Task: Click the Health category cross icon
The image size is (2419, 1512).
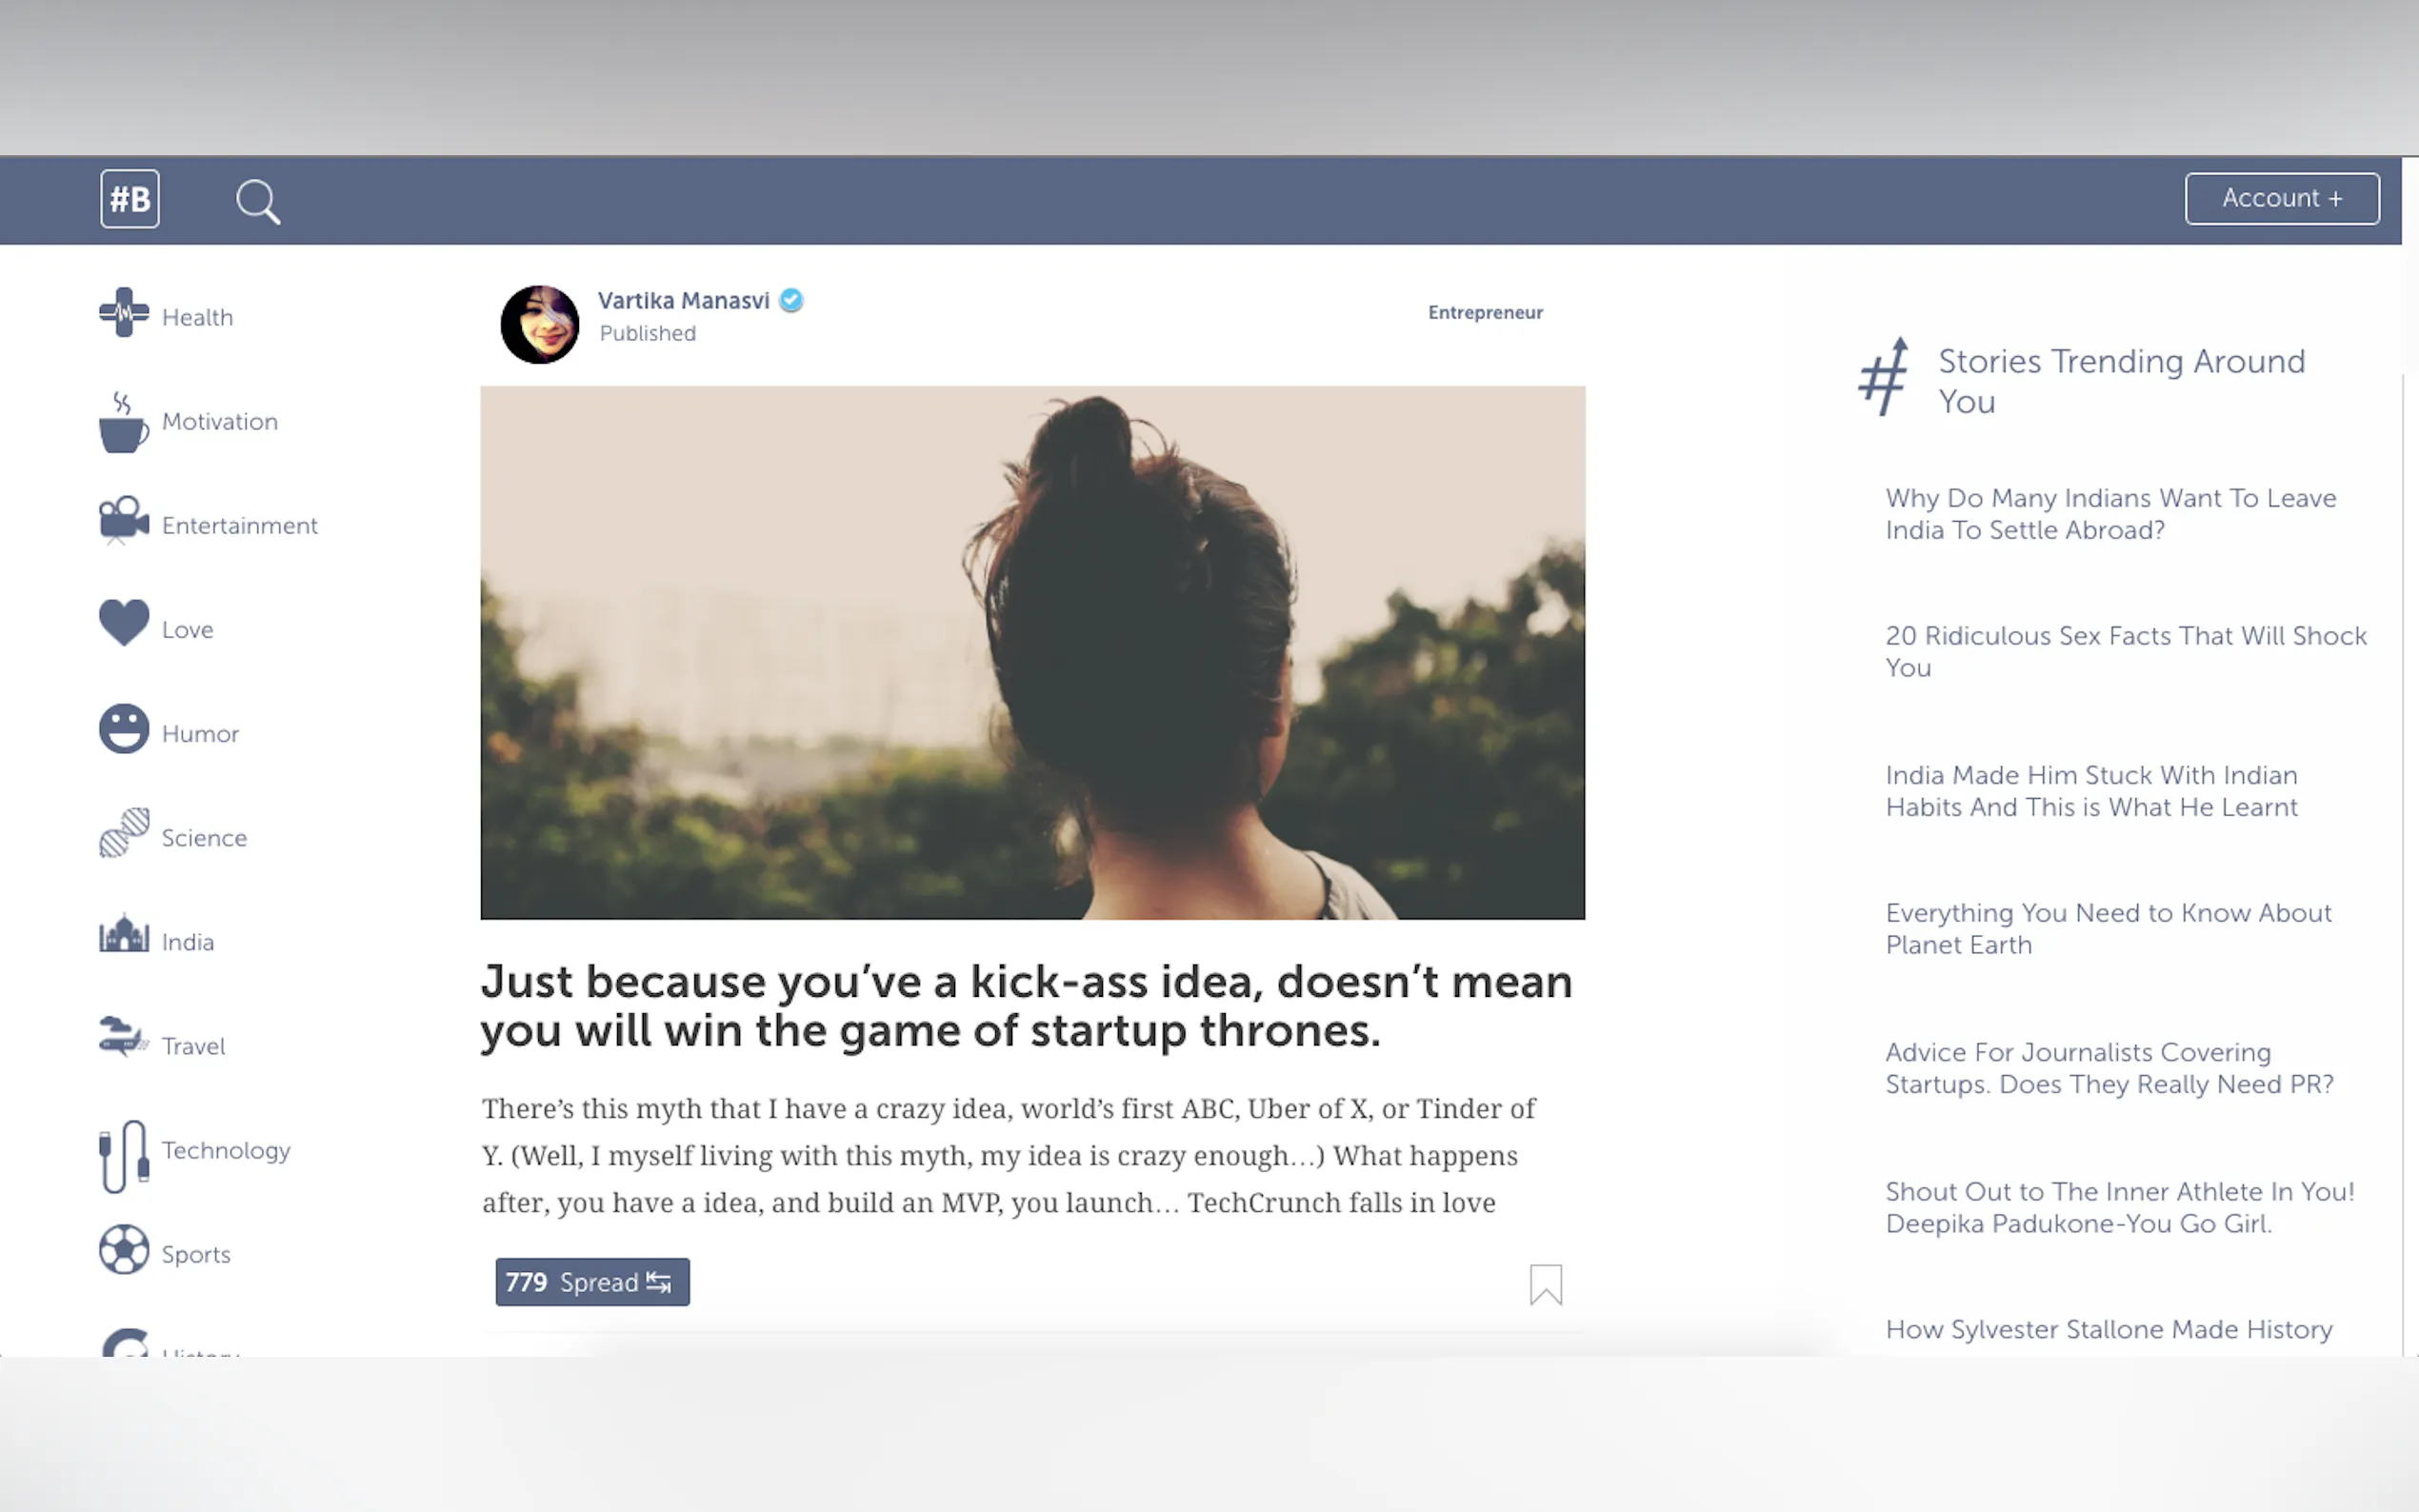Action: [x=124, y=312]
